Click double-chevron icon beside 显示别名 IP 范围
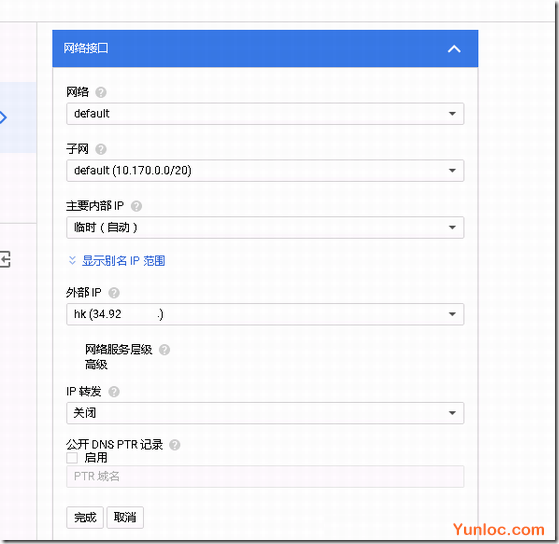This screenshot has height=544, width=559. [72, 261]
